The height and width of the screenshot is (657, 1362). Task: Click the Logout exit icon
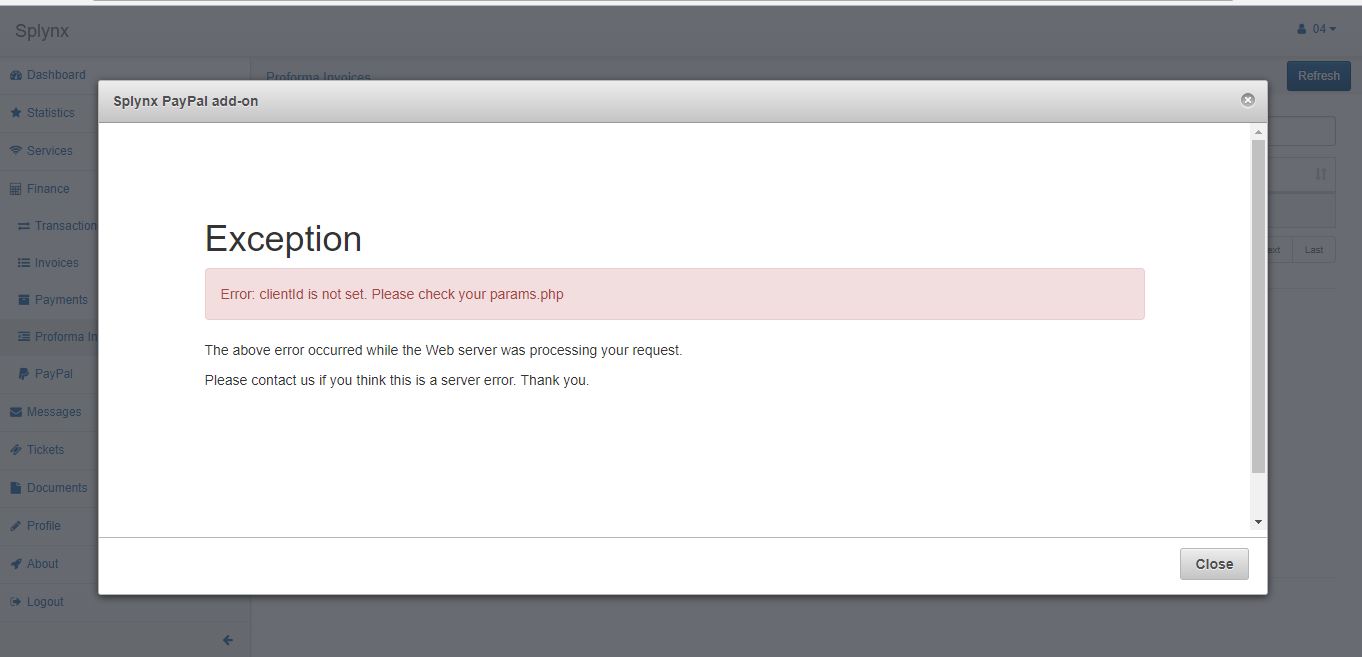point(16,602)
